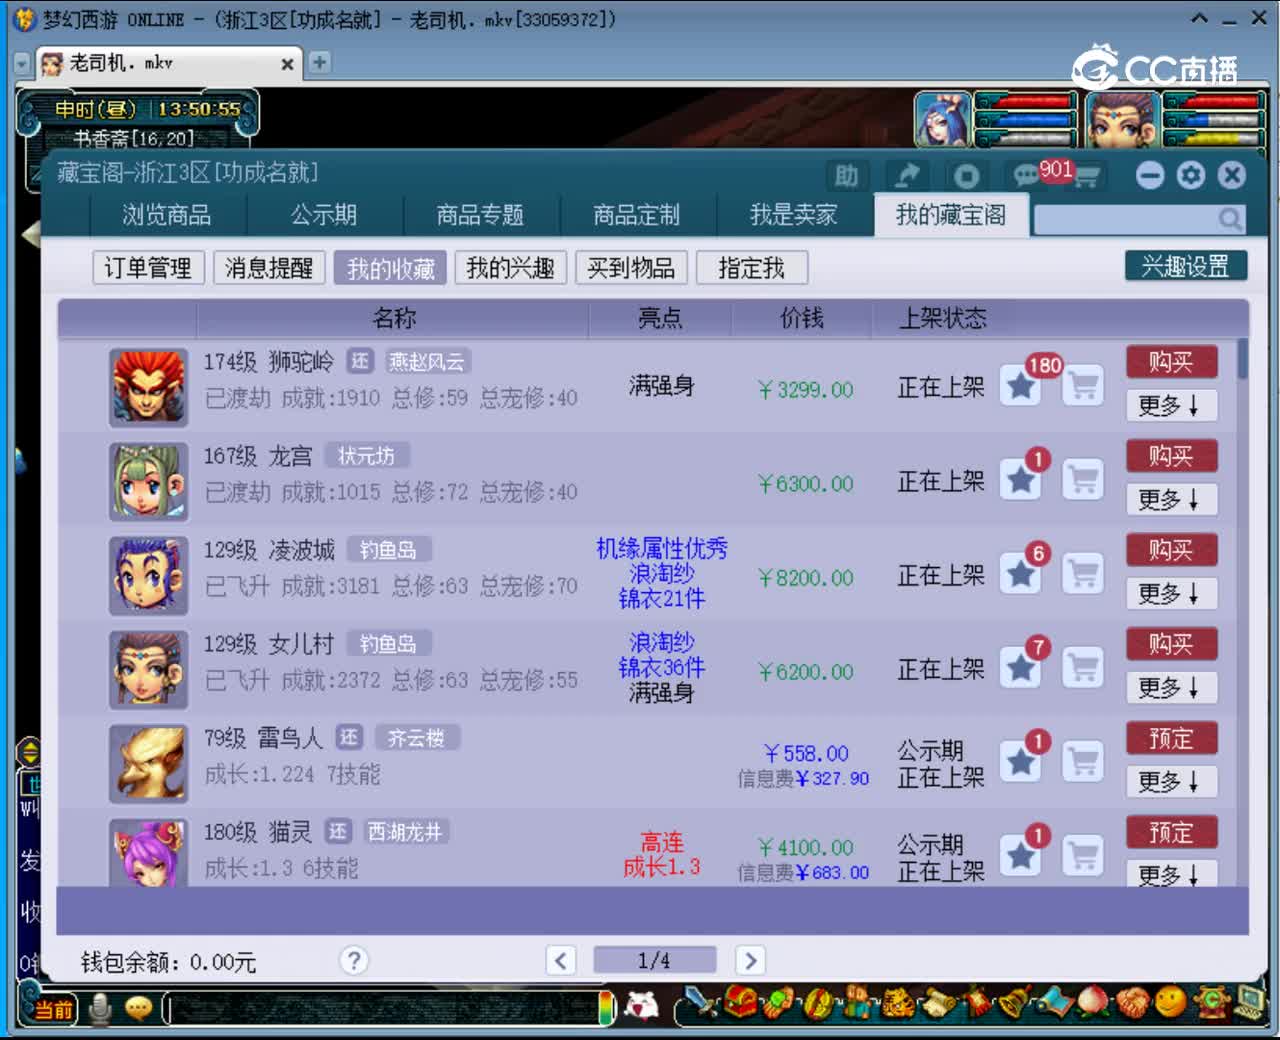1280x1040 pixels.
Task: Open 消息提醒 sub-tab
Action: click(269, 268)
